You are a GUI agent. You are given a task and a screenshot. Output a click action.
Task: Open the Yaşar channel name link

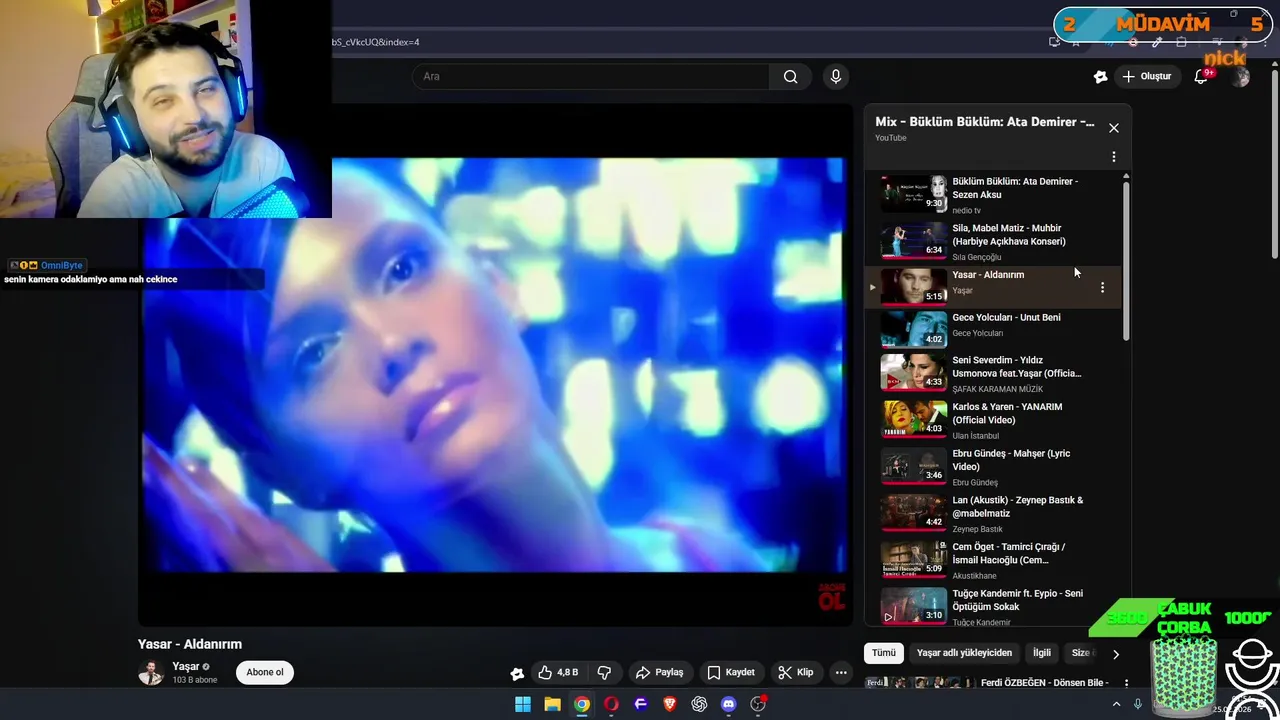(185, 667)
